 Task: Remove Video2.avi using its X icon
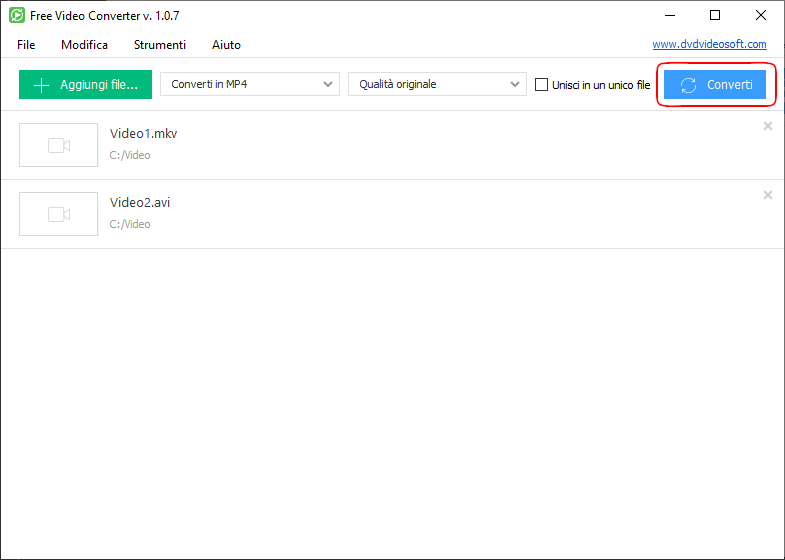[x=767, y=195]
